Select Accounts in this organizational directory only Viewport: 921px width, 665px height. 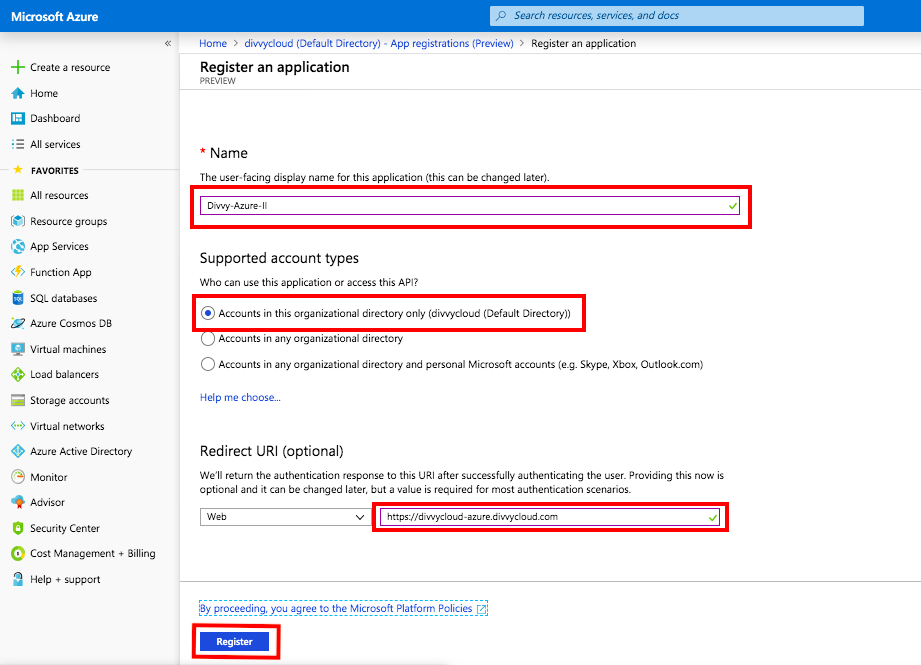point(207,313)
